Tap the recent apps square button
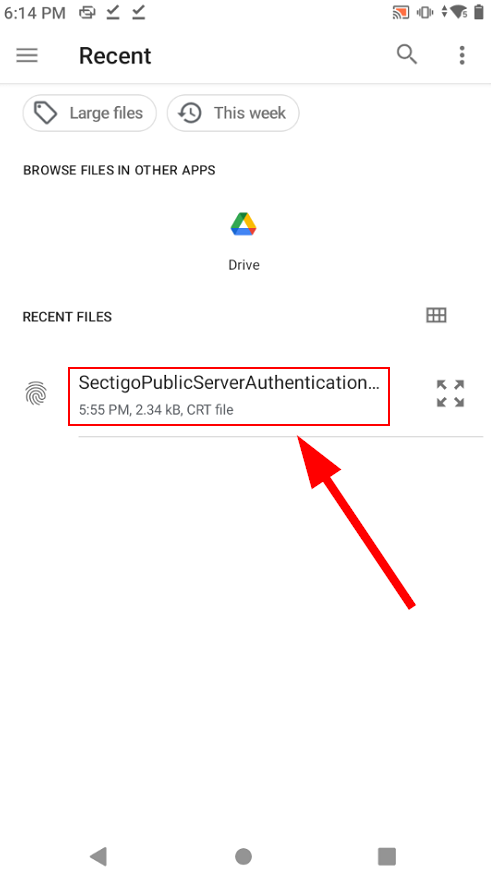The height and width of the screenshot is (880, 491). click(x=387, y=856)
